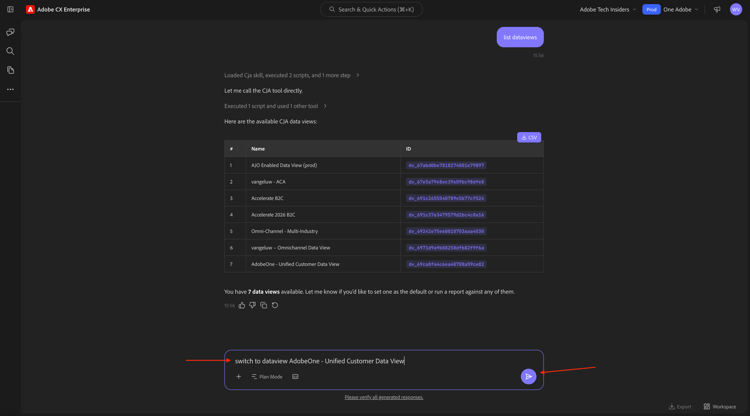Add an attachment with the plus icon
The width and height of the screenshot is (750, 416).
click(238, 377)
